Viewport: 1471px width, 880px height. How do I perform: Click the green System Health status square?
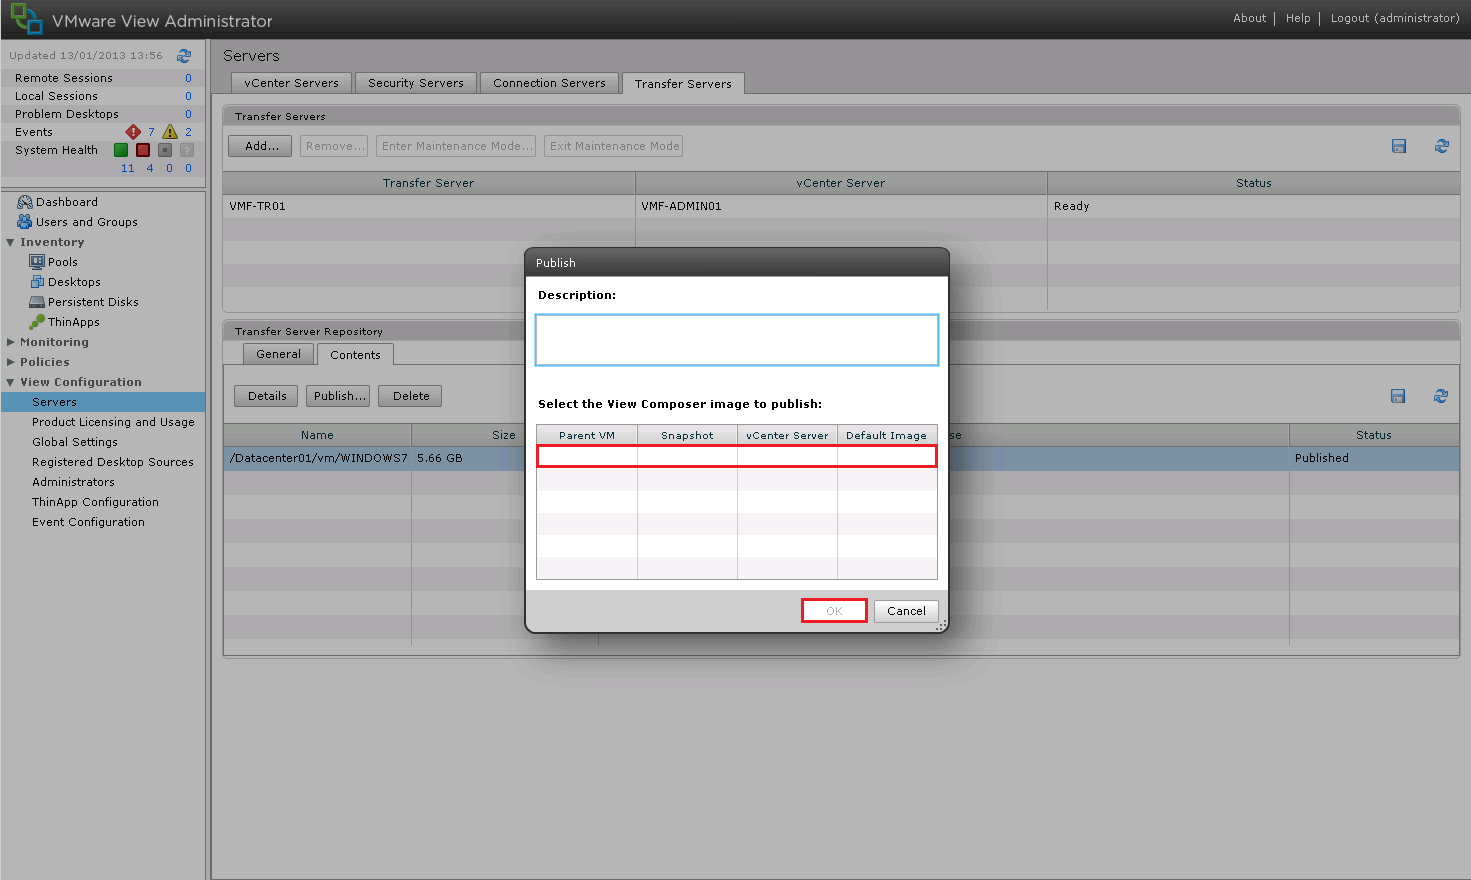coord(121,150)
